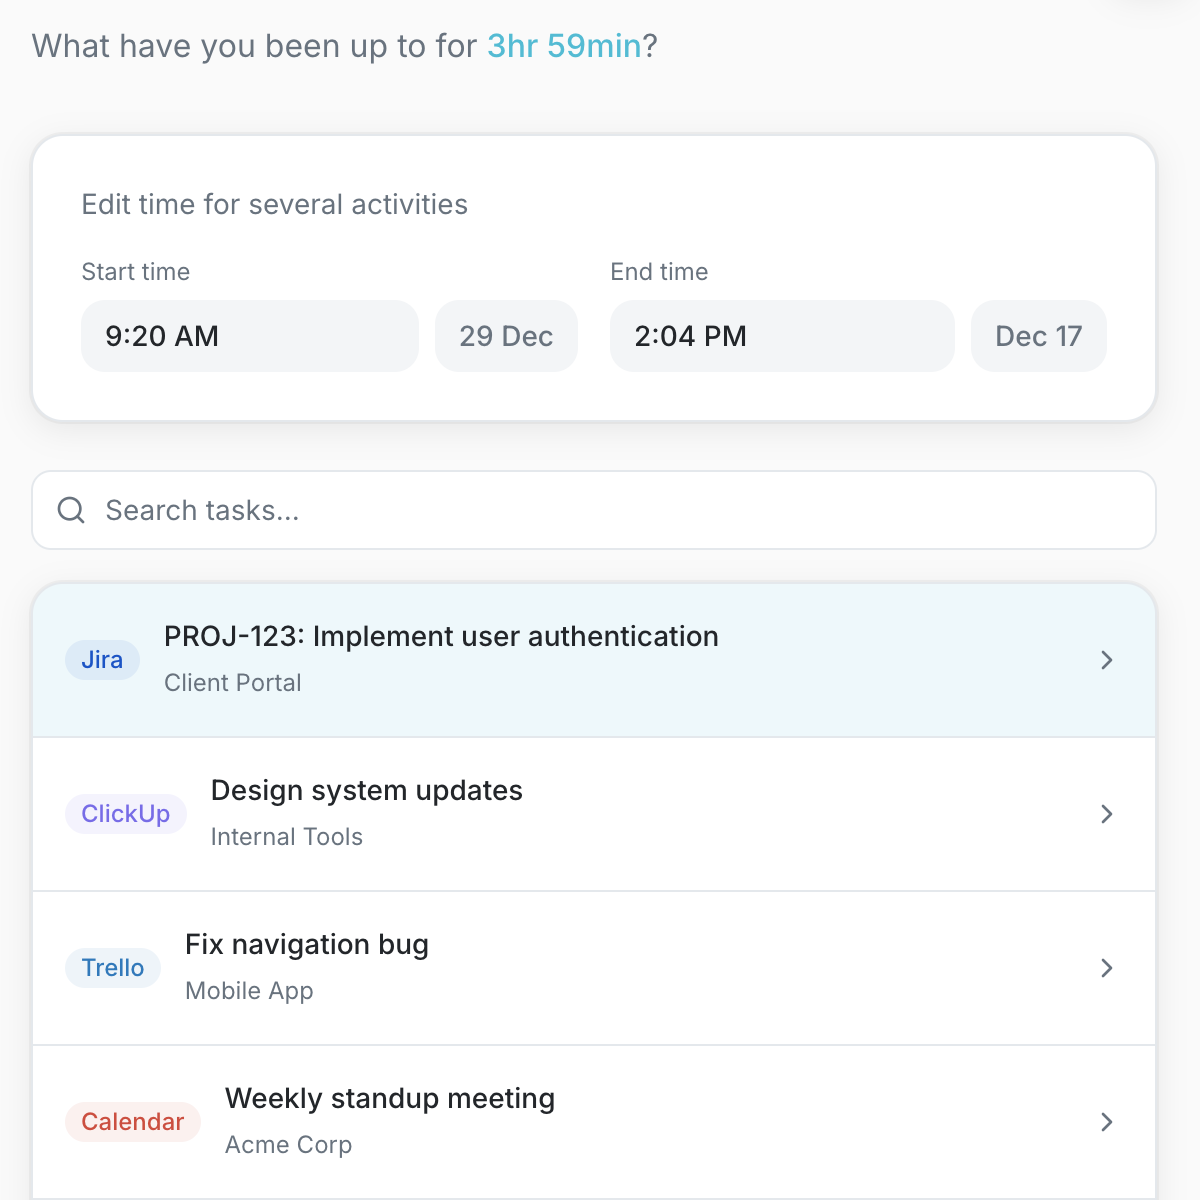Click the Jira badge on PROJ-123
The image size is (1200, 1200).
coord(102,660)
